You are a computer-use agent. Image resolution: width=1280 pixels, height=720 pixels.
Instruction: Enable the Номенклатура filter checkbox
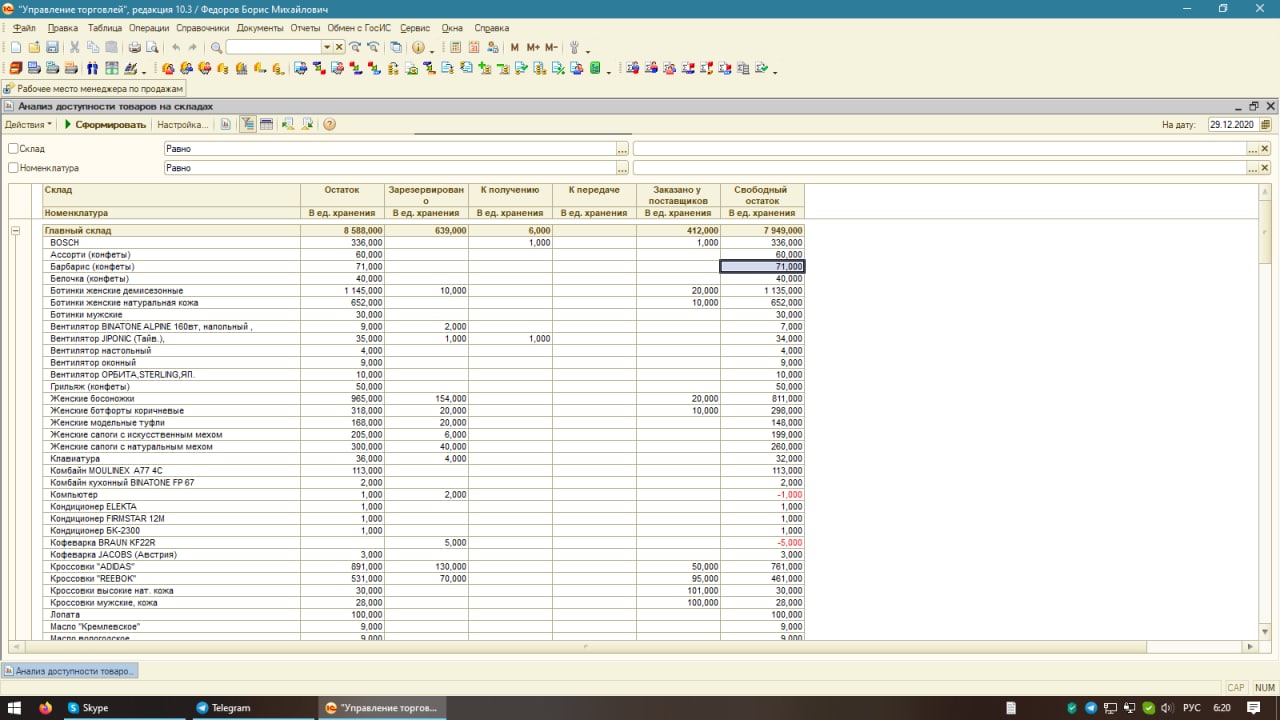(13, 168)
